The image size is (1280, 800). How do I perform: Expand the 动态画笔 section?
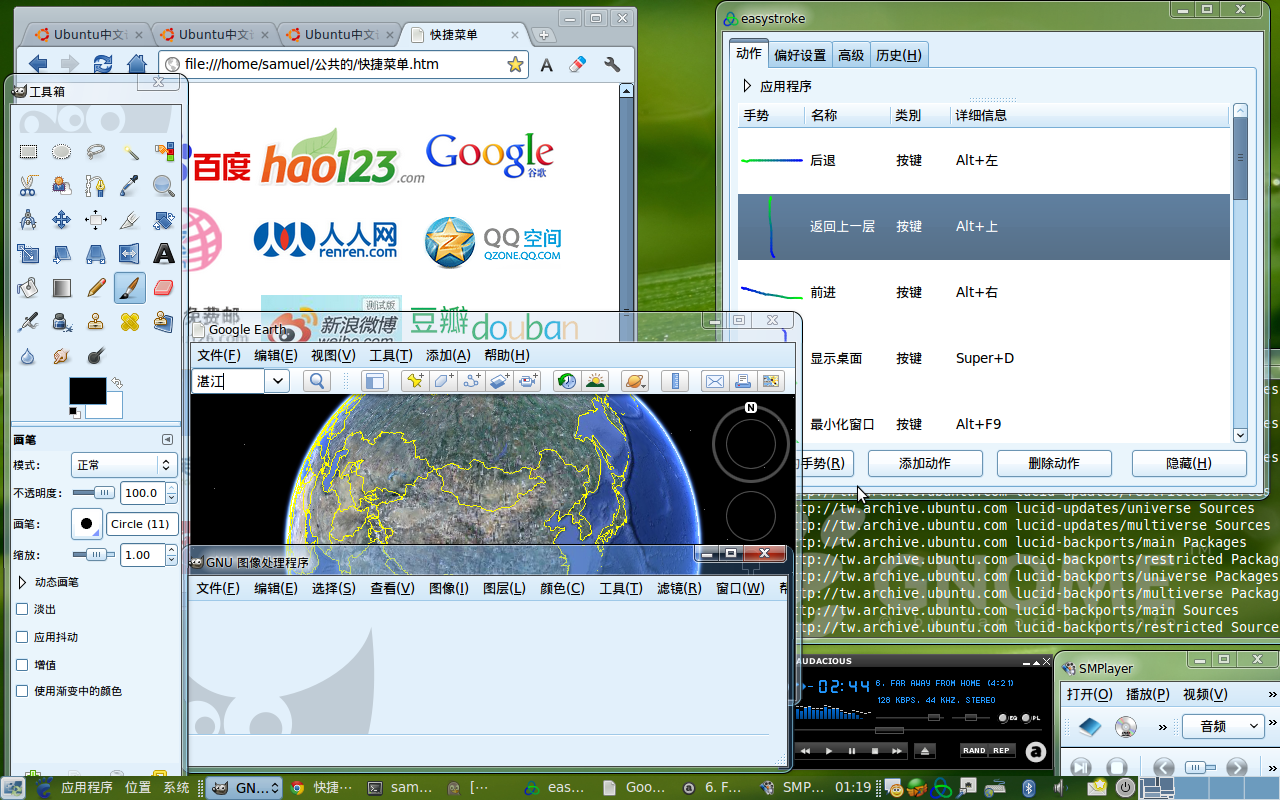(x=22, y=582)
